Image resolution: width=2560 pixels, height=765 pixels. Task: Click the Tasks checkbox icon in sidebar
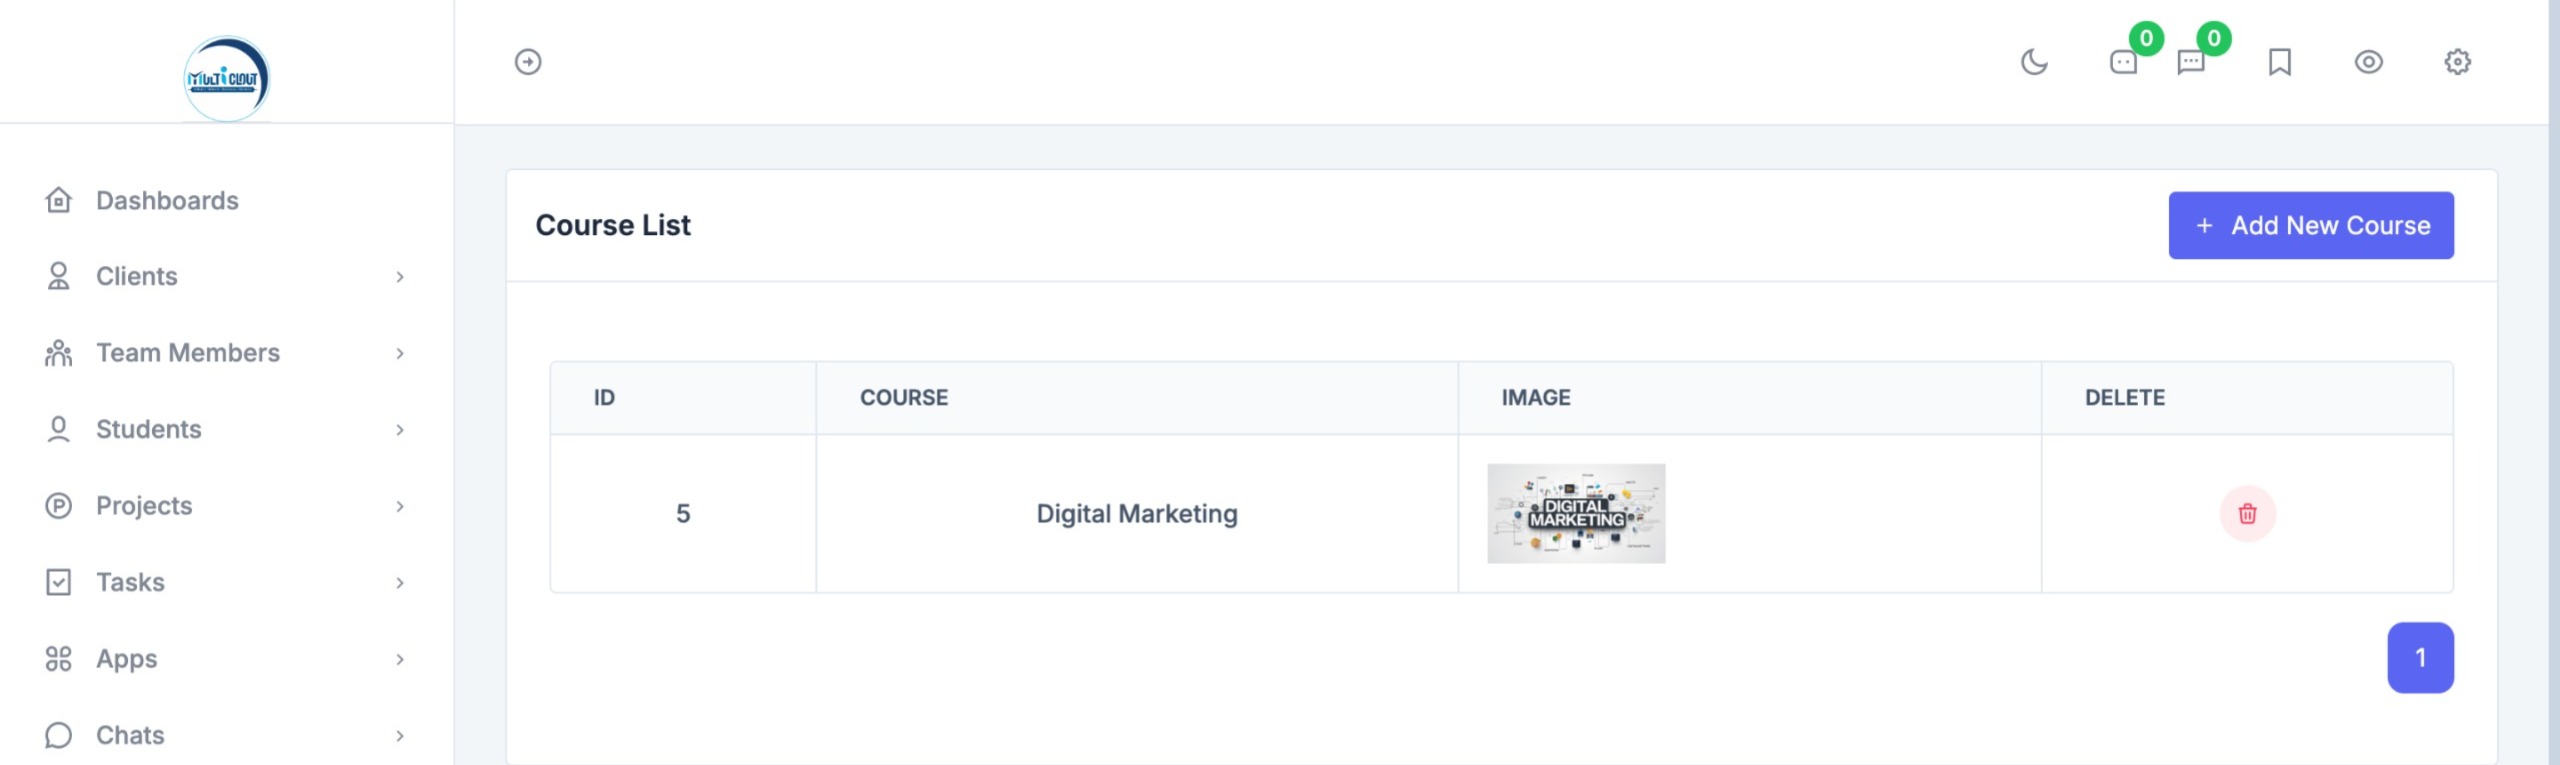coord(59,582)
